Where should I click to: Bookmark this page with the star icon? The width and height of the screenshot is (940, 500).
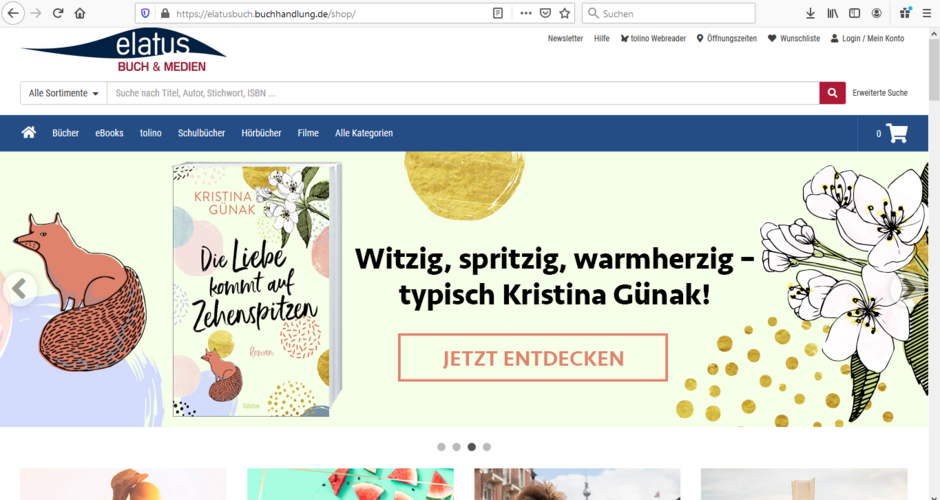[564, 13]
